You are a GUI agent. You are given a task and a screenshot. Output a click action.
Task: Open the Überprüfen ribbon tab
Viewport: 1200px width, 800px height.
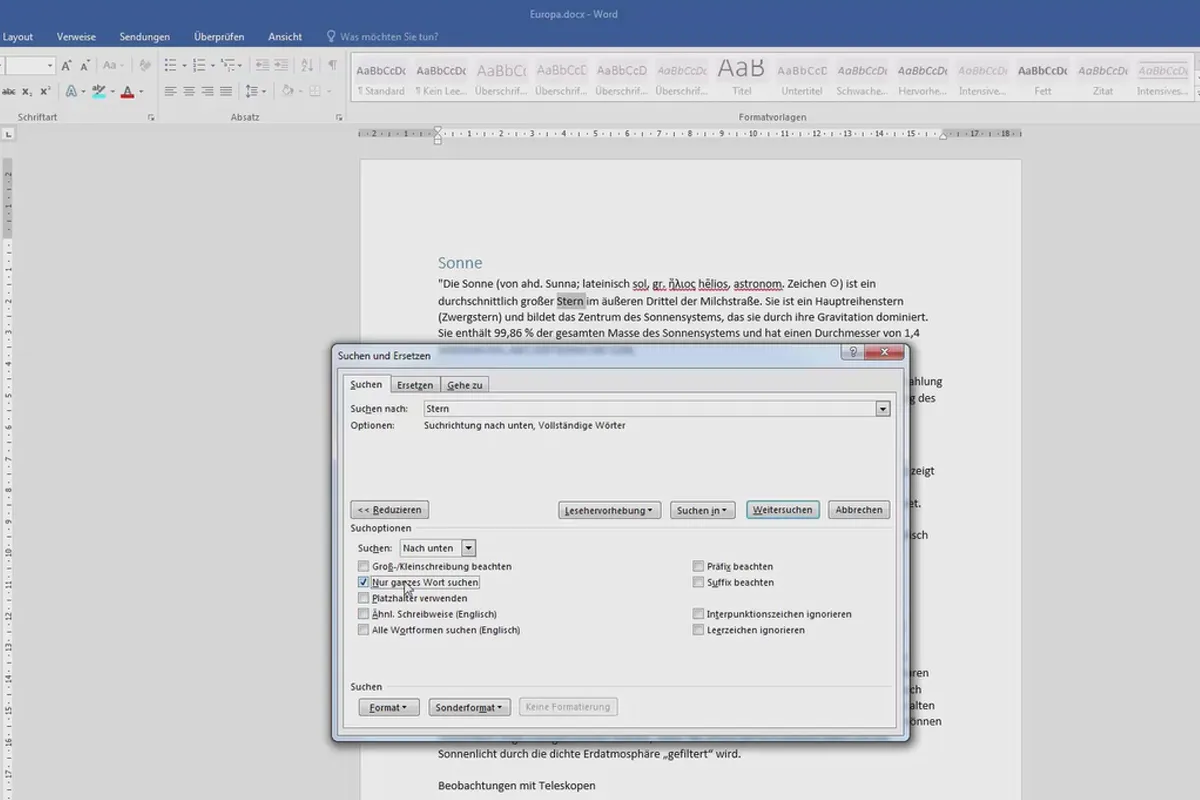click(219, 37)
